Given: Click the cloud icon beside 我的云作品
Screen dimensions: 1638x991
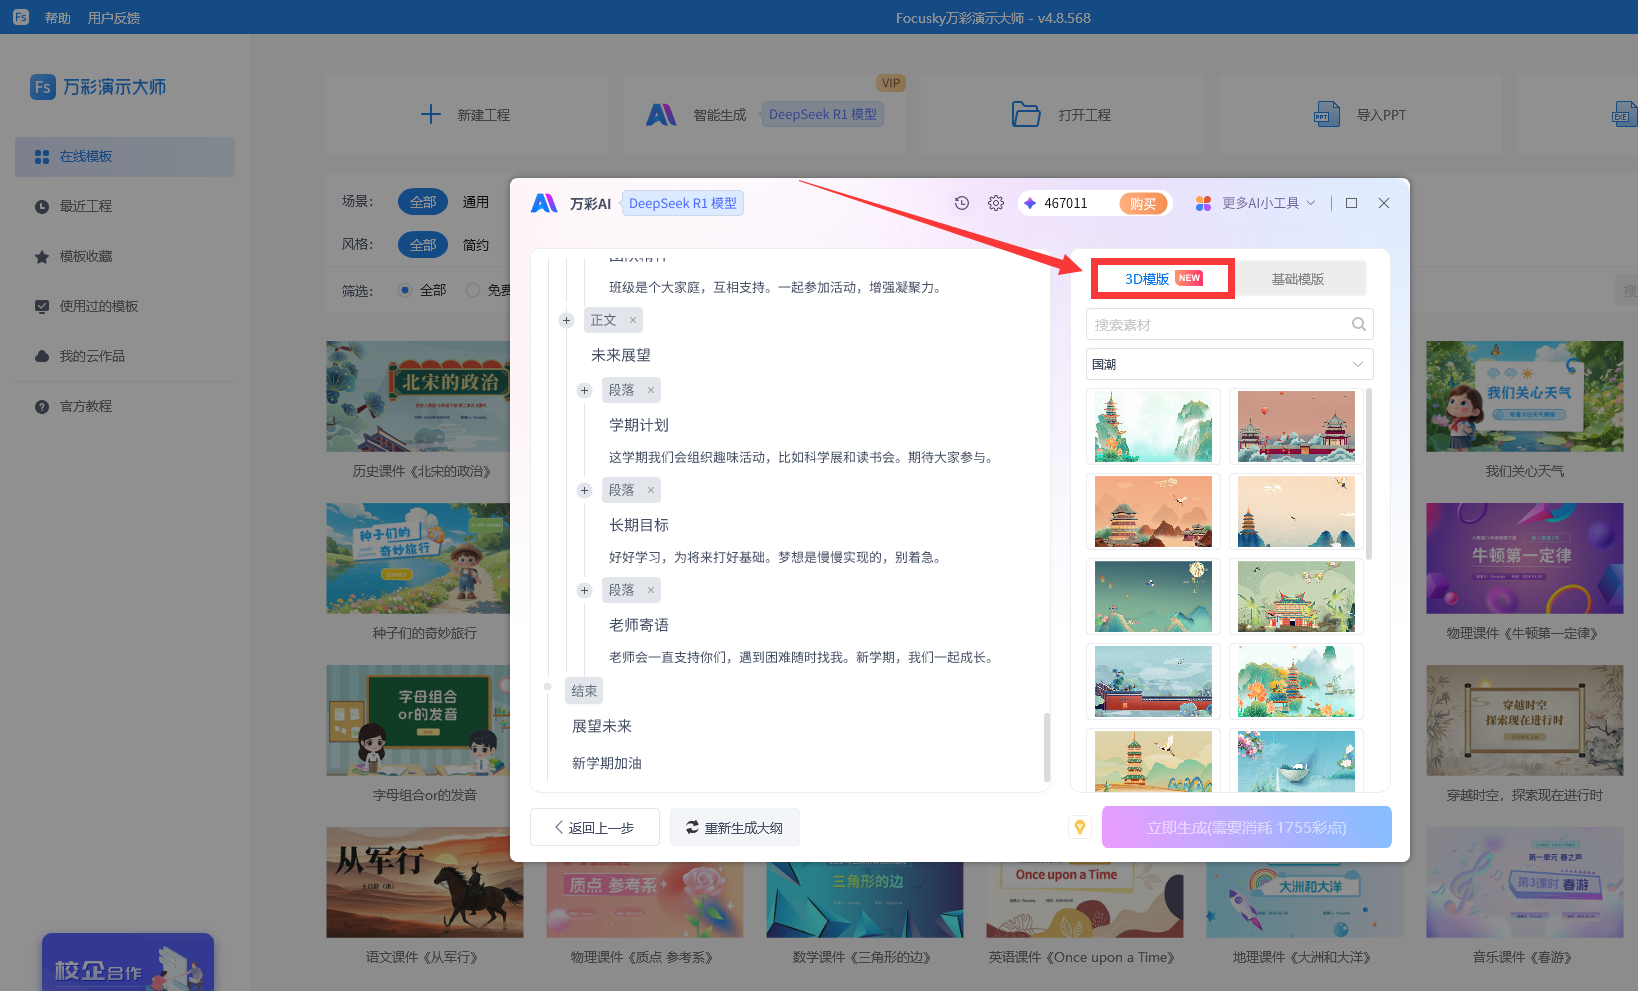Looking at the screenshot, I should click(42, 356).
